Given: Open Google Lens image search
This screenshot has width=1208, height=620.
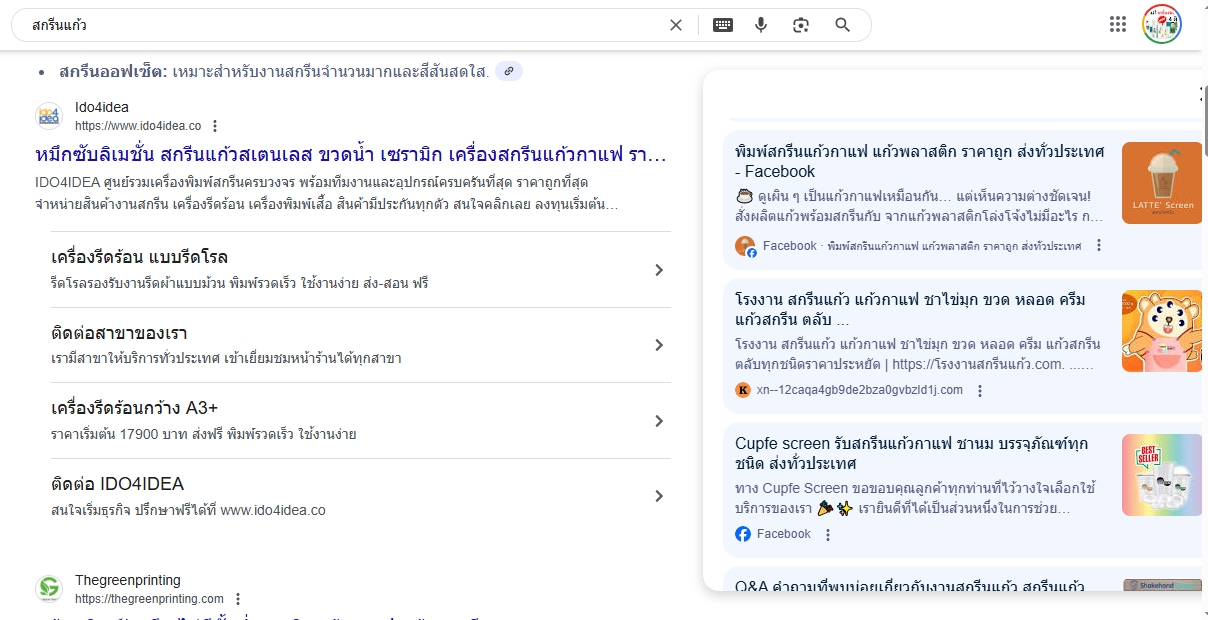Looking at the screenshot, I should click(x=801, y=25).
